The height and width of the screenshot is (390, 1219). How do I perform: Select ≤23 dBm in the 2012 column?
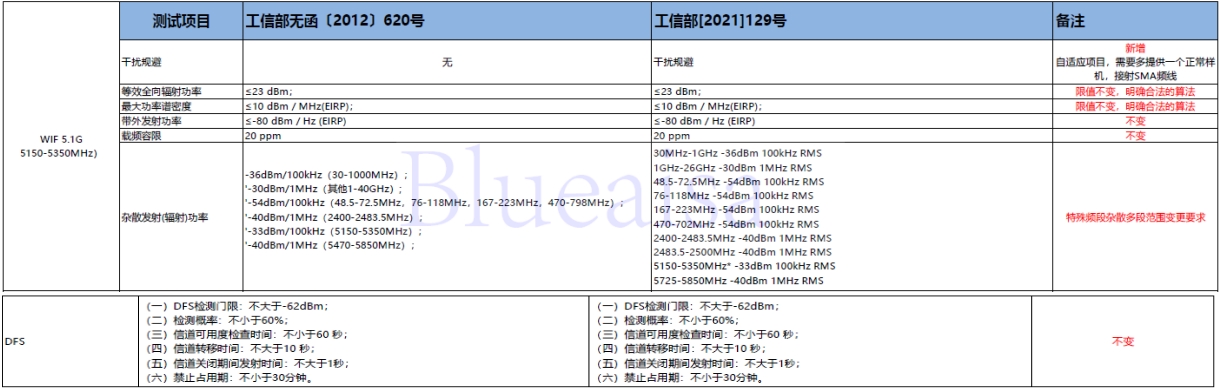[446, 92]
